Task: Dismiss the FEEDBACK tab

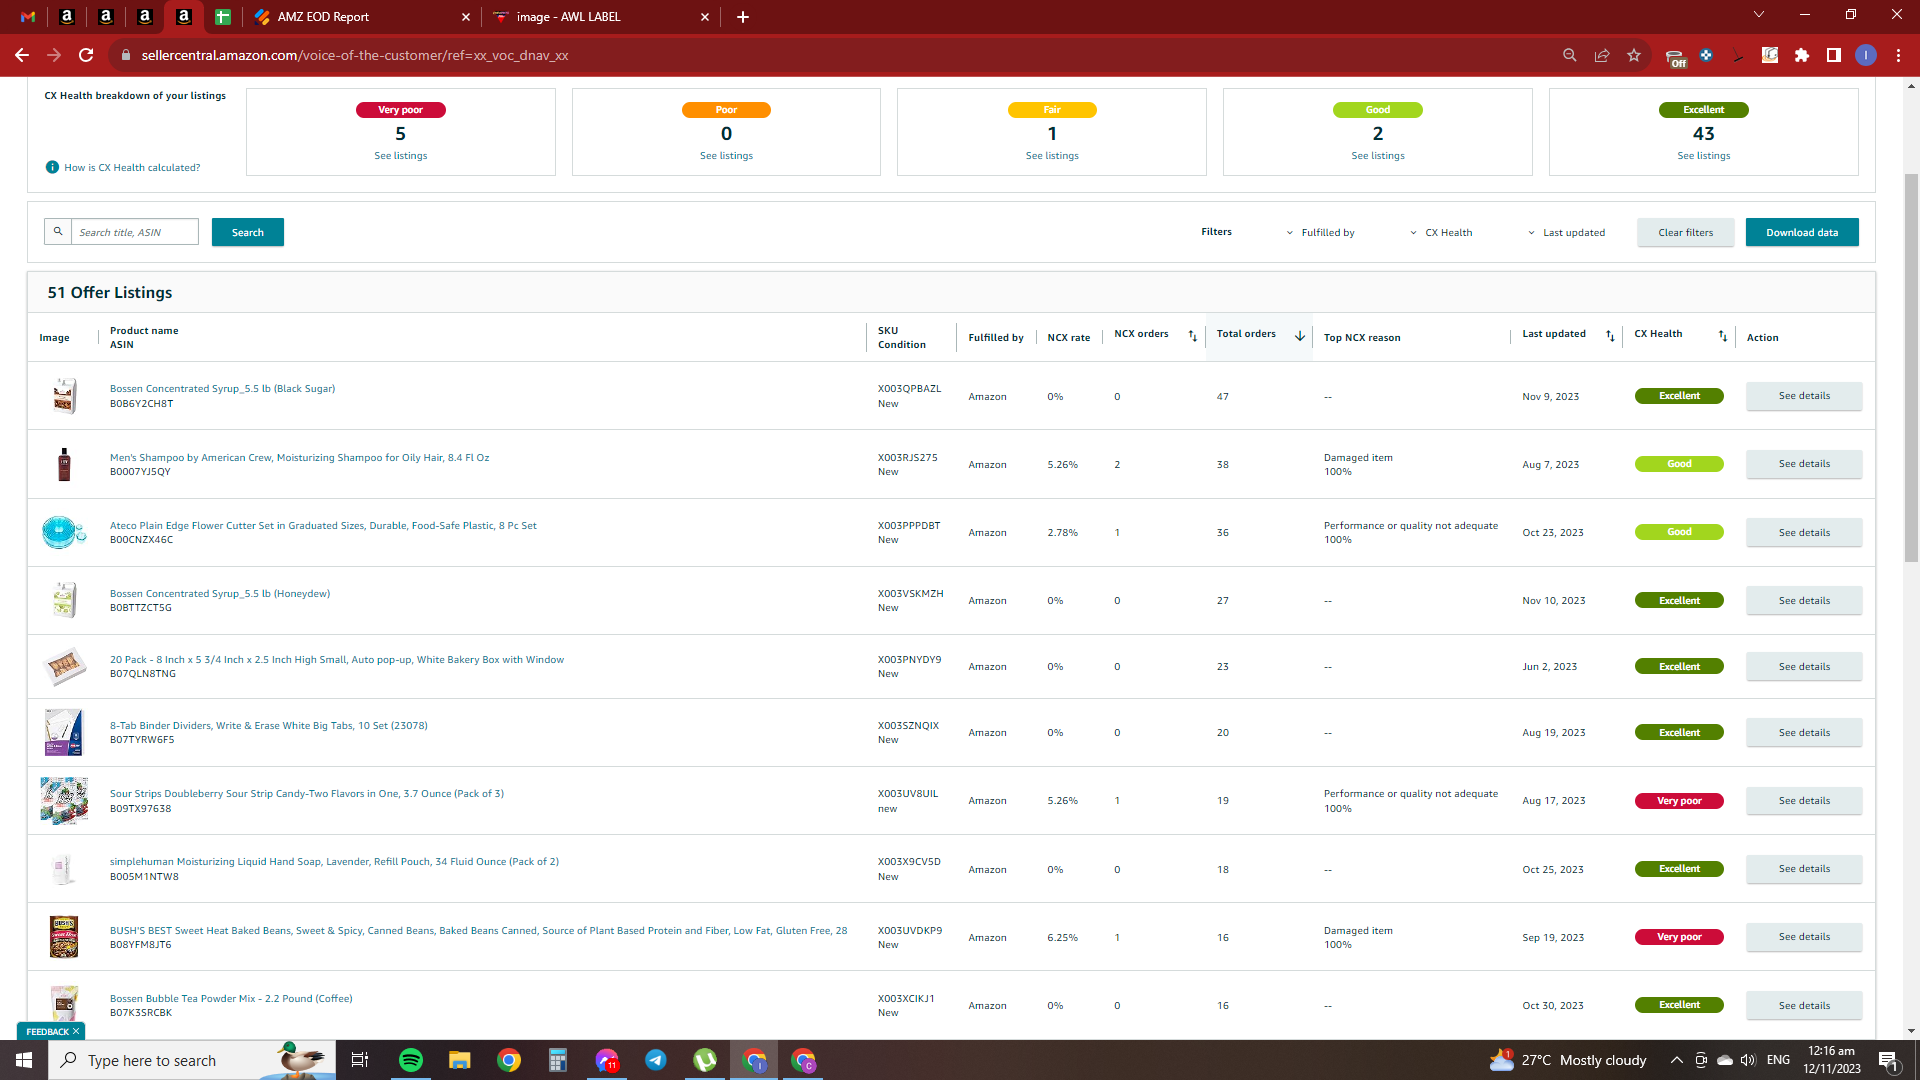Action: pyautogui.click(x=76, y=1031)
